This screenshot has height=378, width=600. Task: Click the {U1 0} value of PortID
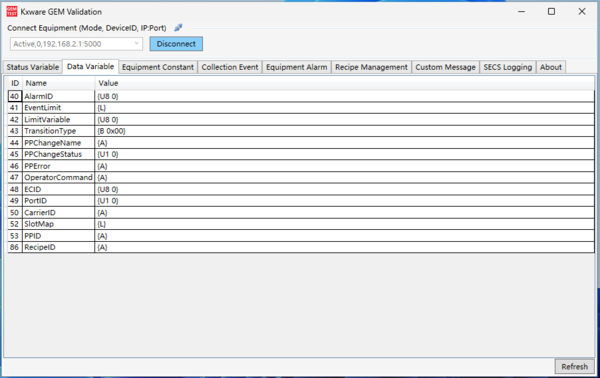click(344, 201)
